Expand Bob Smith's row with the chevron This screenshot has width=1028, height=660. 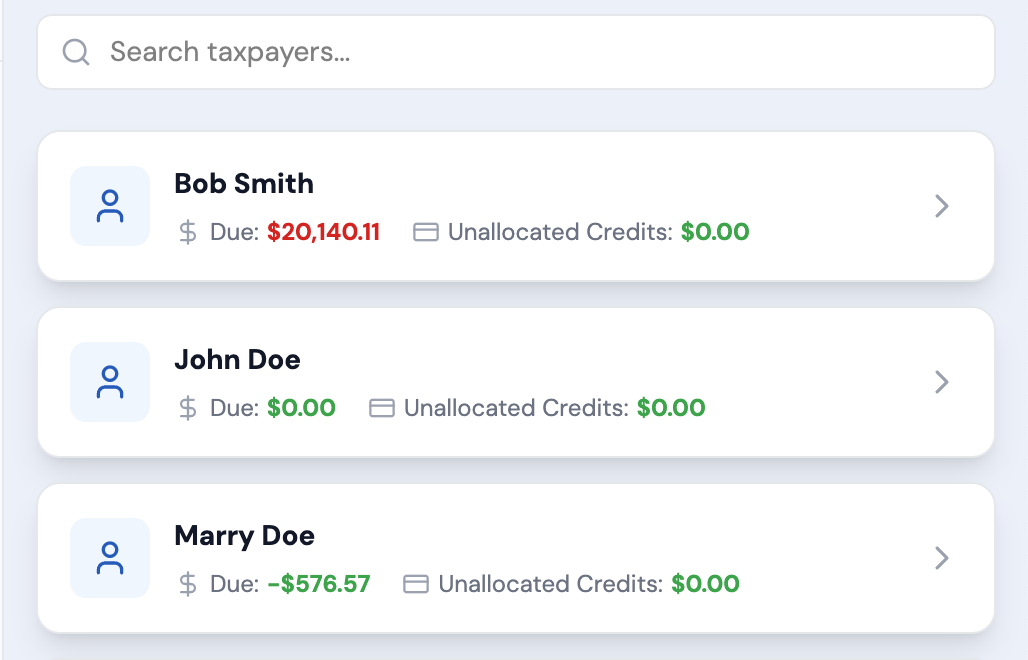coord(941,206)
